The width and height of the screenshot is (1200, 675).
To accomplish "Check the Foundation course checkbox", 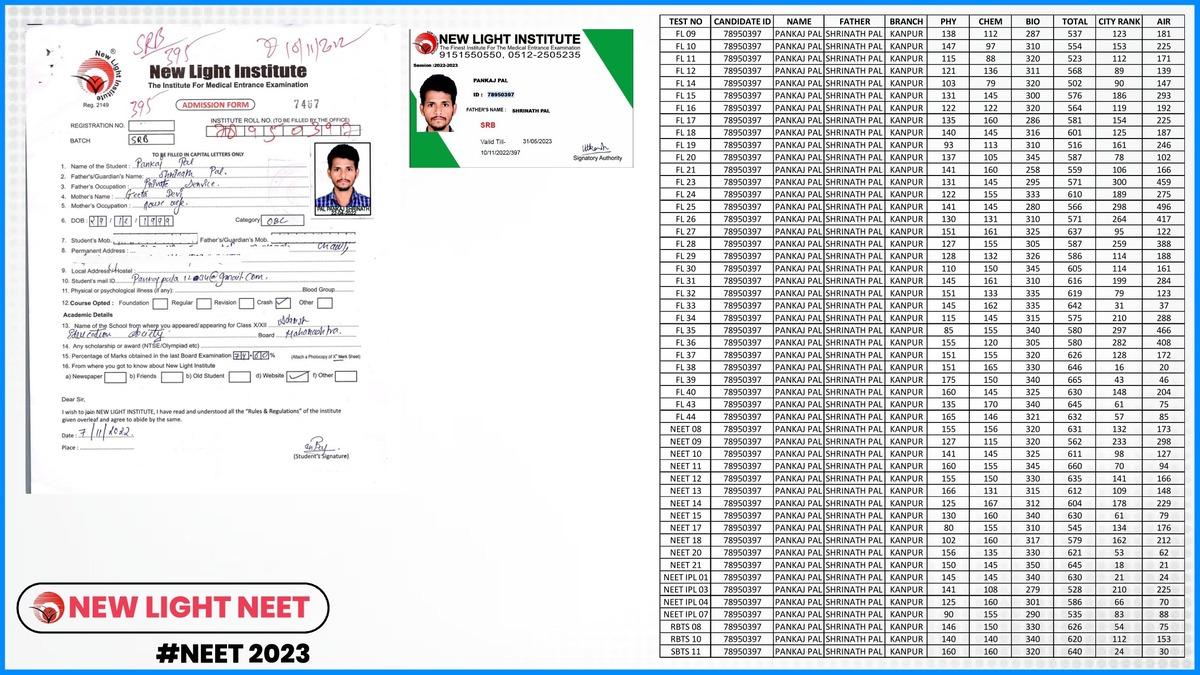I will 161,302.
